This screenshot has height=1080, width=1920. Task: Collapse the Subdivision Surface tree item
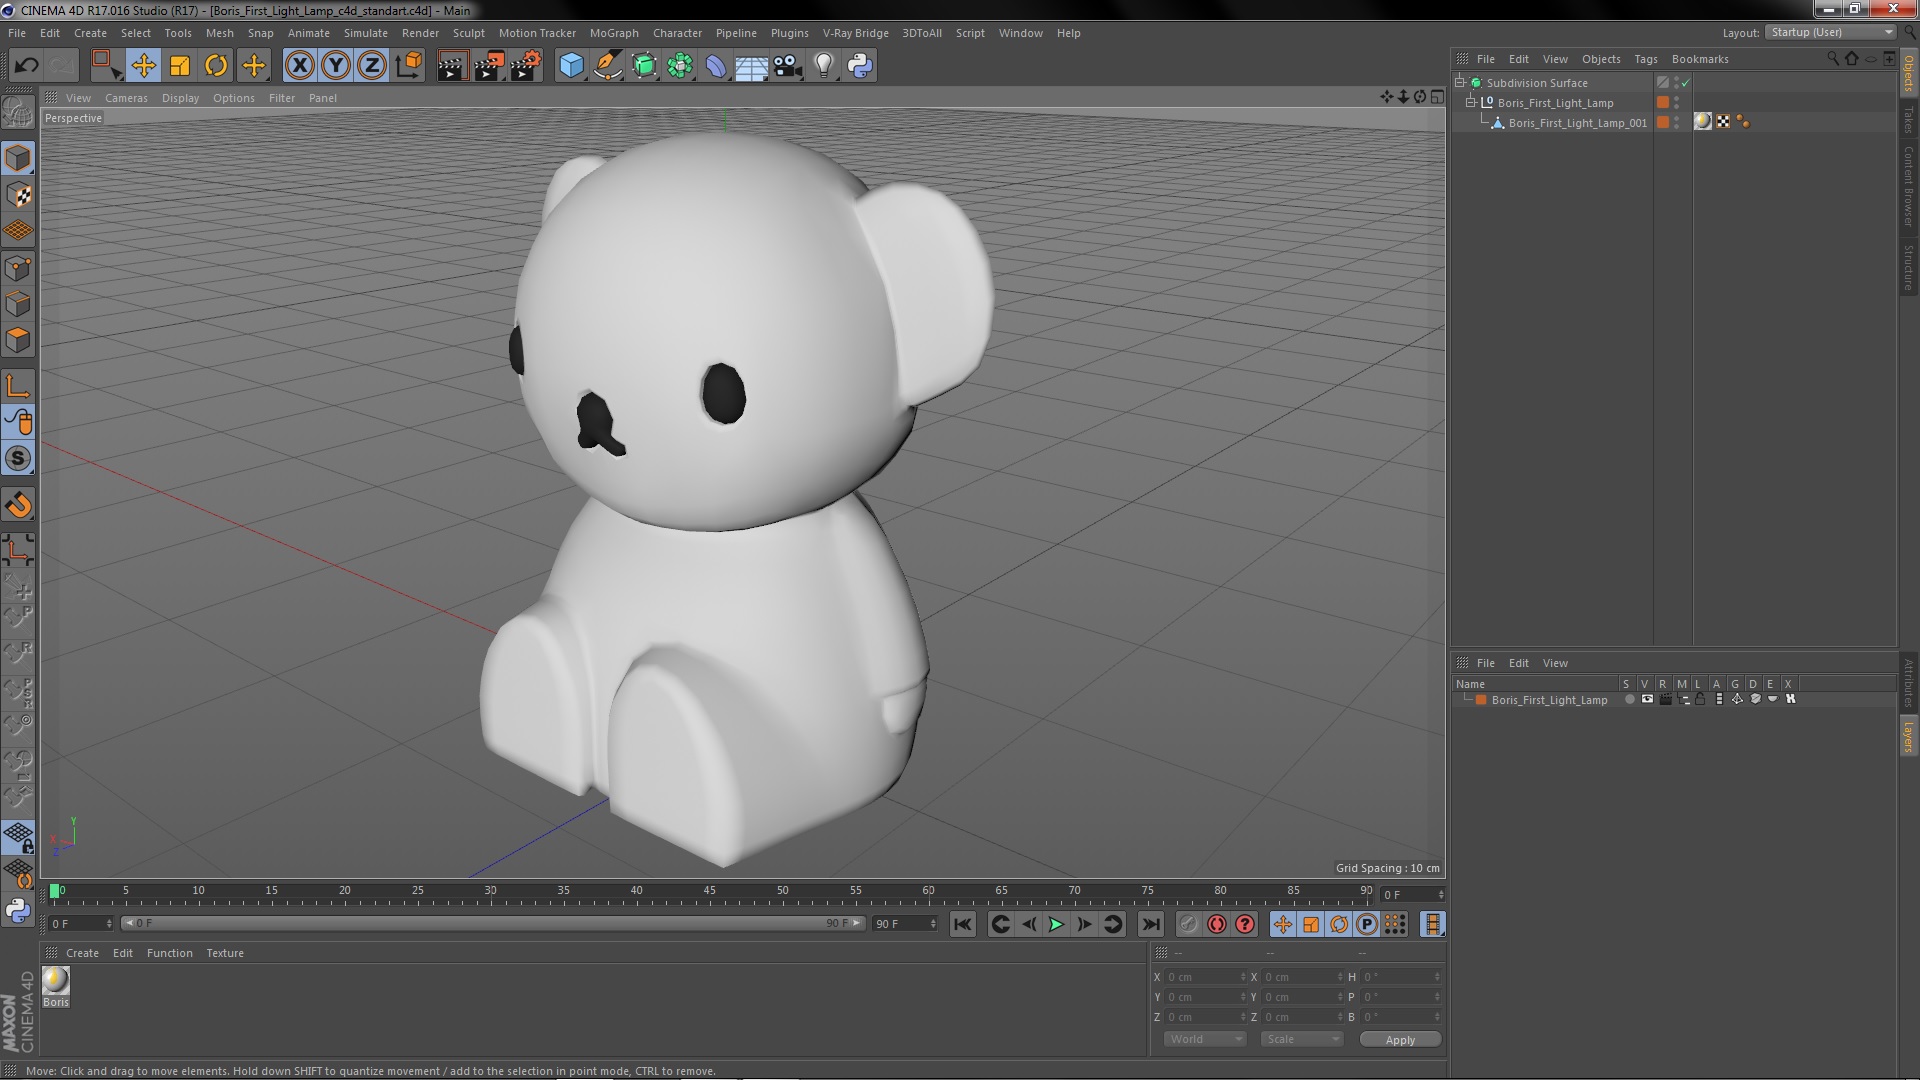point(1460,83)
